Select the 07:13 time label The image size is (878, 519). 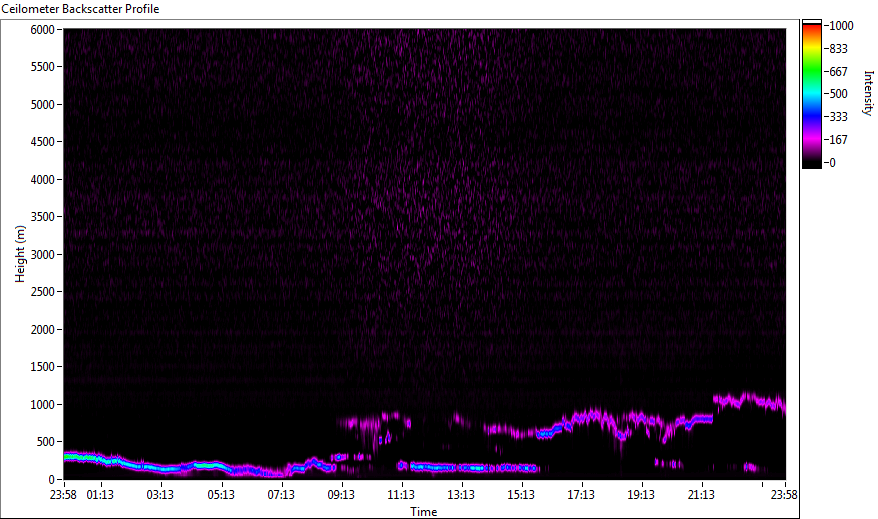(x=281, y=495)
